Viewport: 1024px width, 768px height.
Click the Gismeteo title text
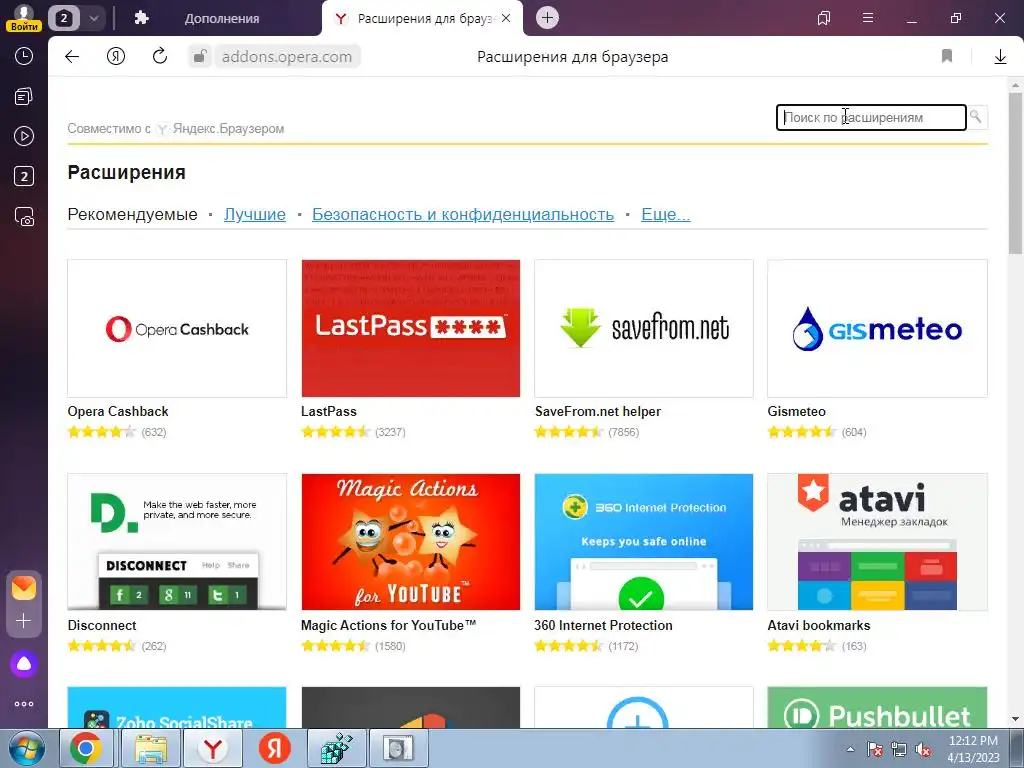tap(796, 411)
